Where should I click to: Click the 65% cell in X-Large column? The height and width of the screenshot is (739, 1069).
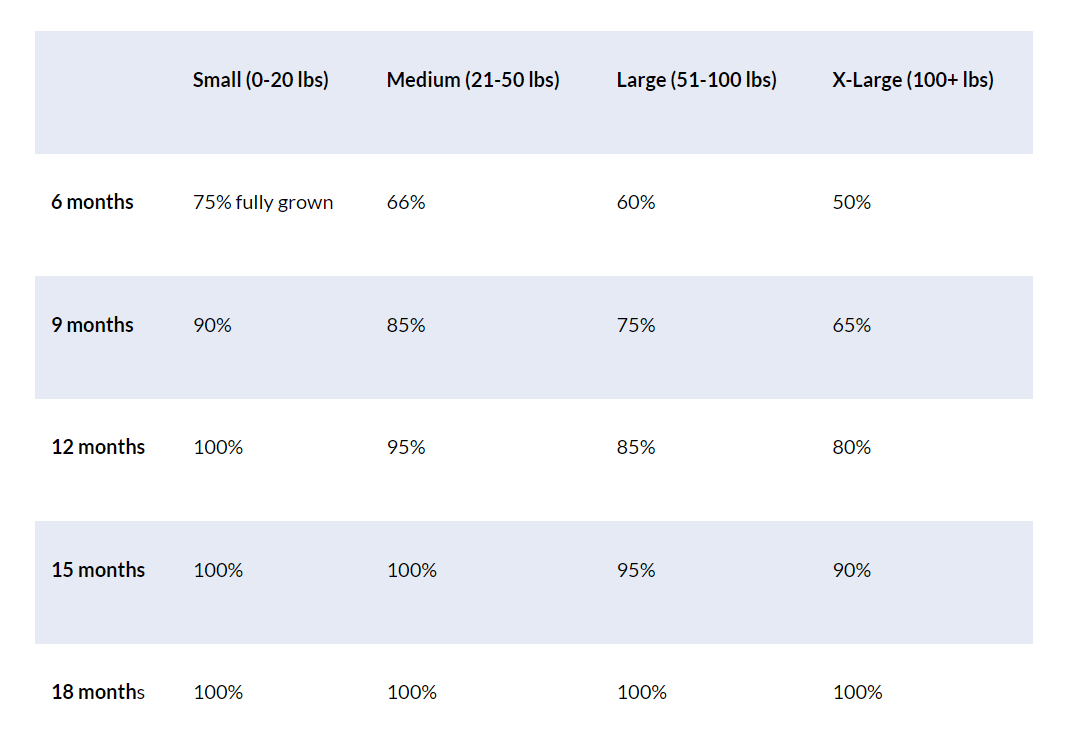[851, 325]
